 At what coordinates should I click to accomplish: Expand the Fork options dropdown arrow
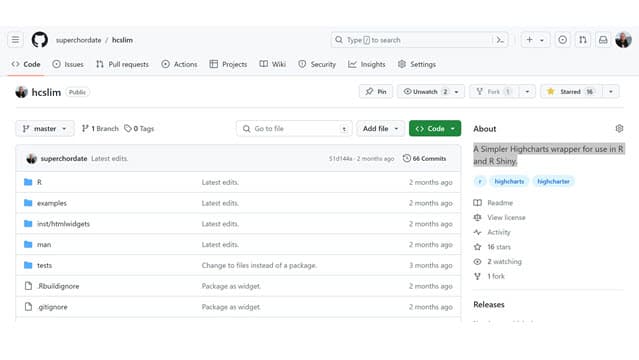point(527,92)
